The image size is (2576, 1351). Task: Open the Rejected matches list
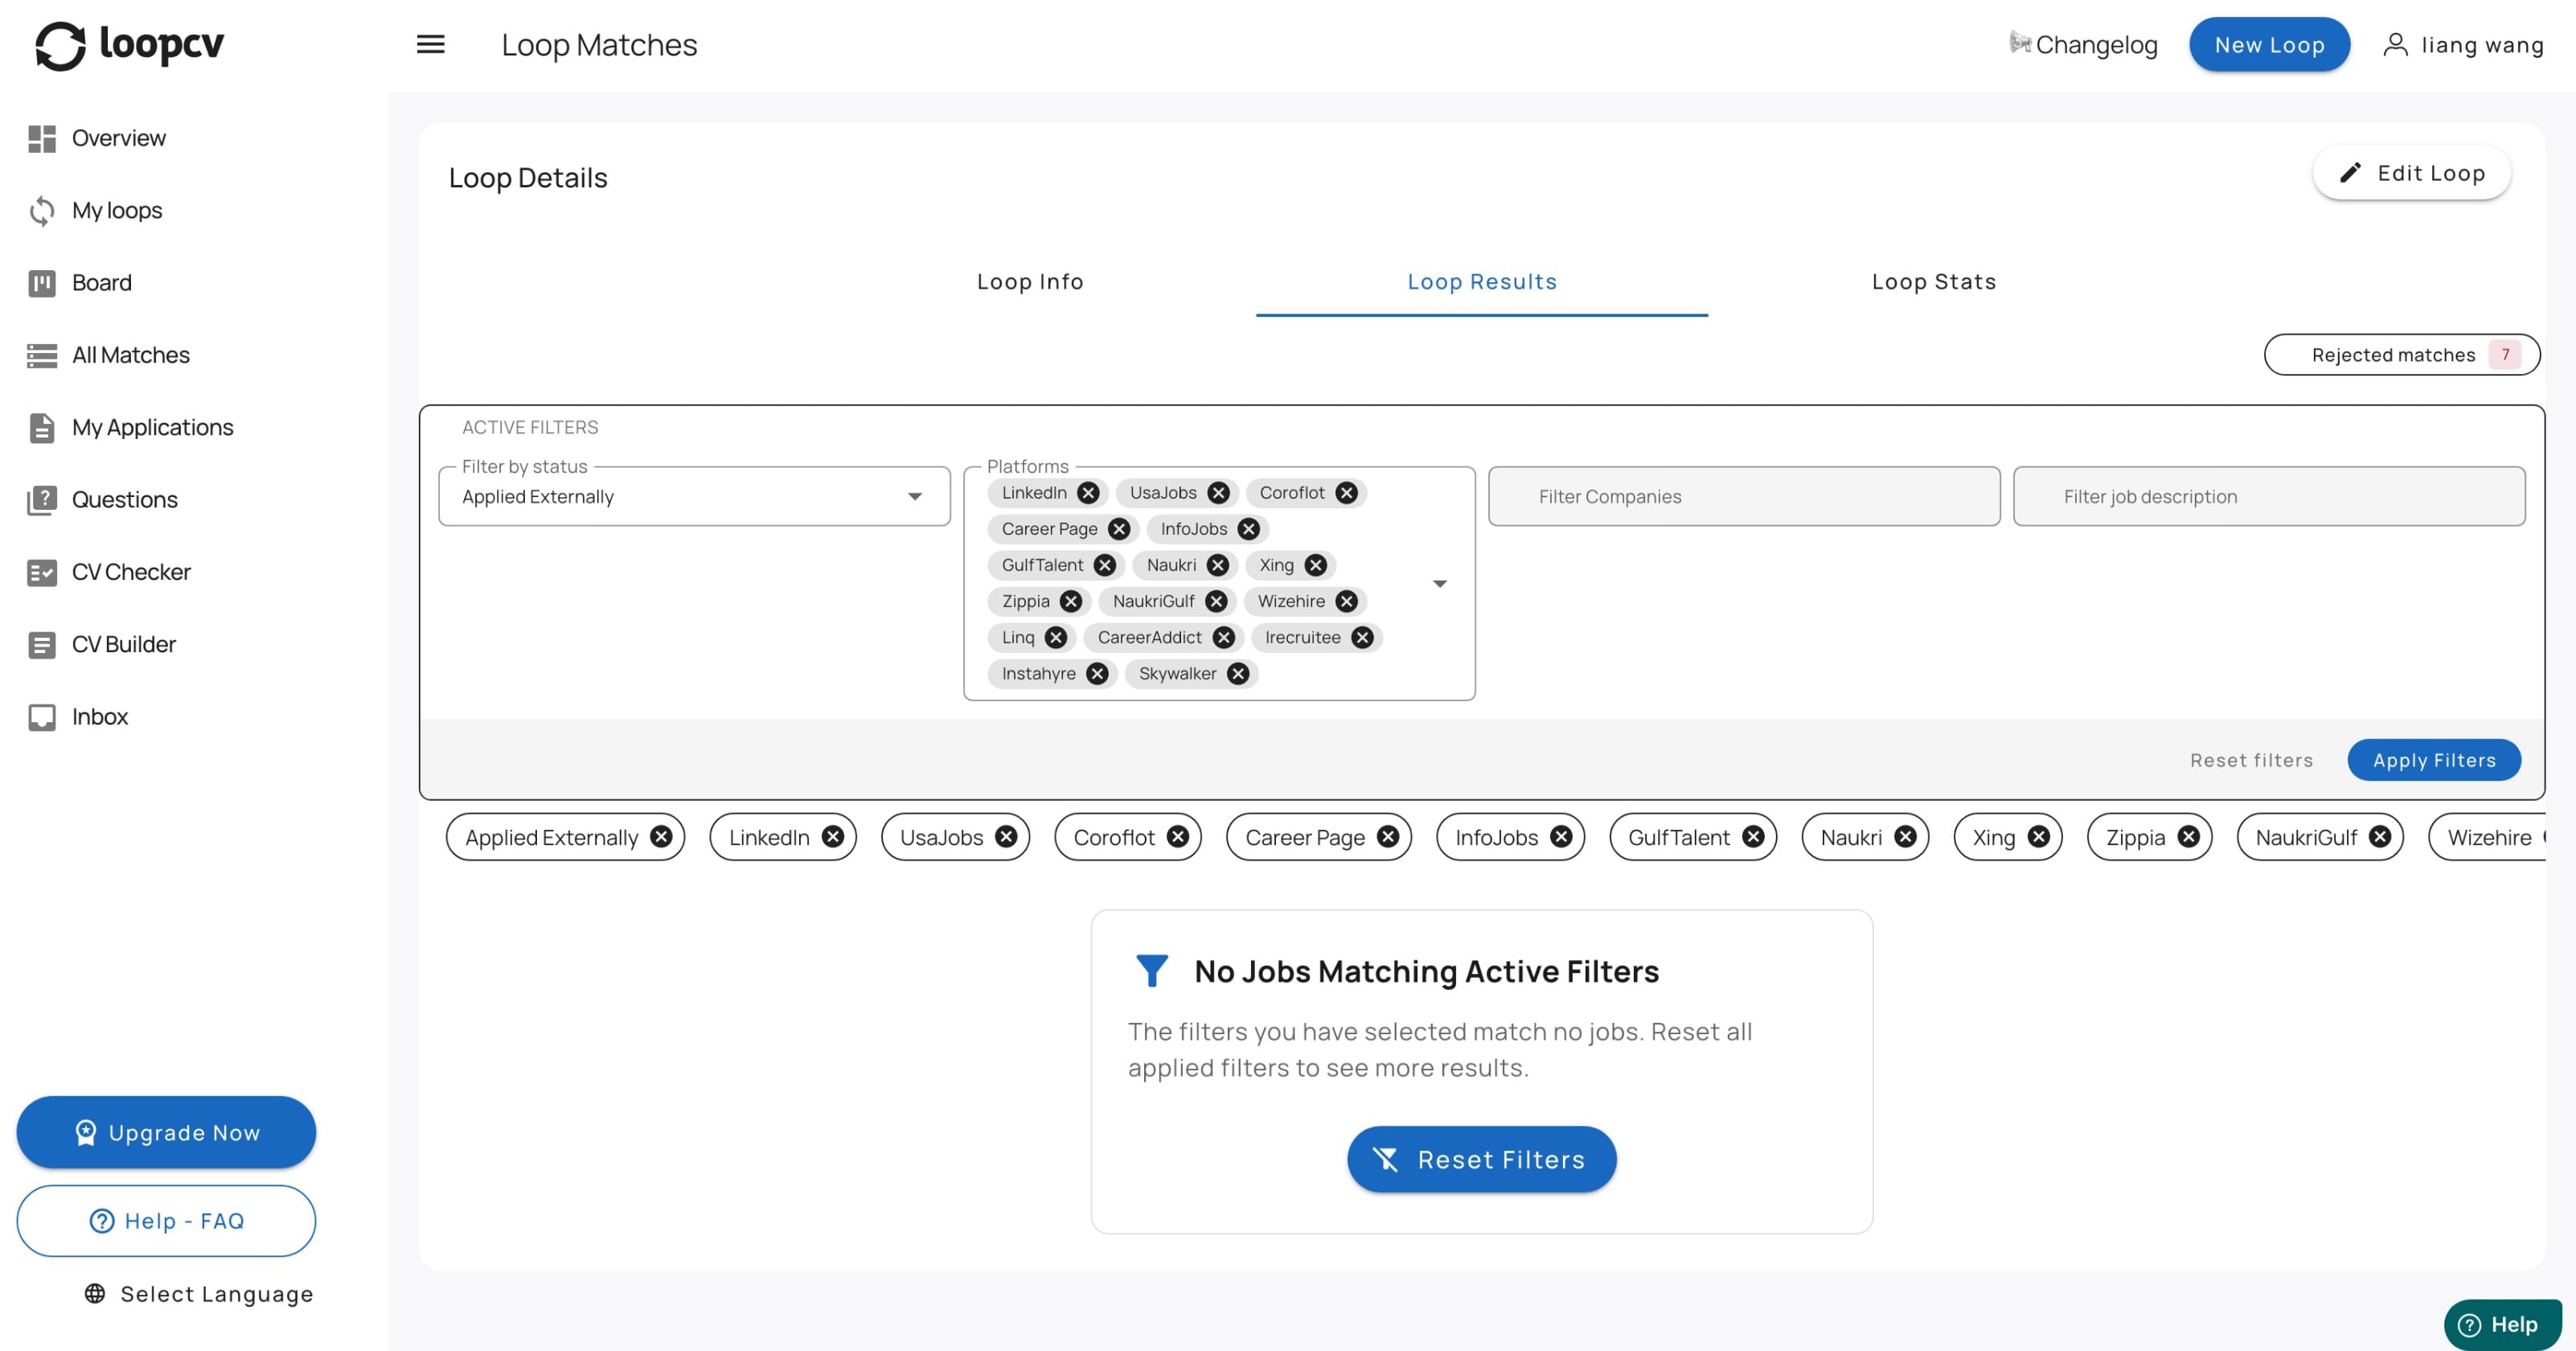pos(2402,355)
